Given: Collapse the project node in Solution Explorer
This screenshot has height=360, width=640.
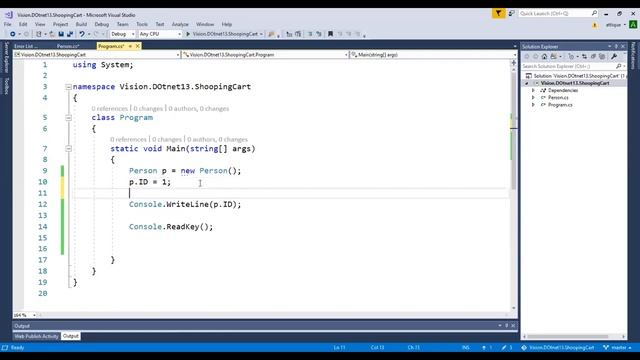Looking at the screenshot, I should coord(527,83).
